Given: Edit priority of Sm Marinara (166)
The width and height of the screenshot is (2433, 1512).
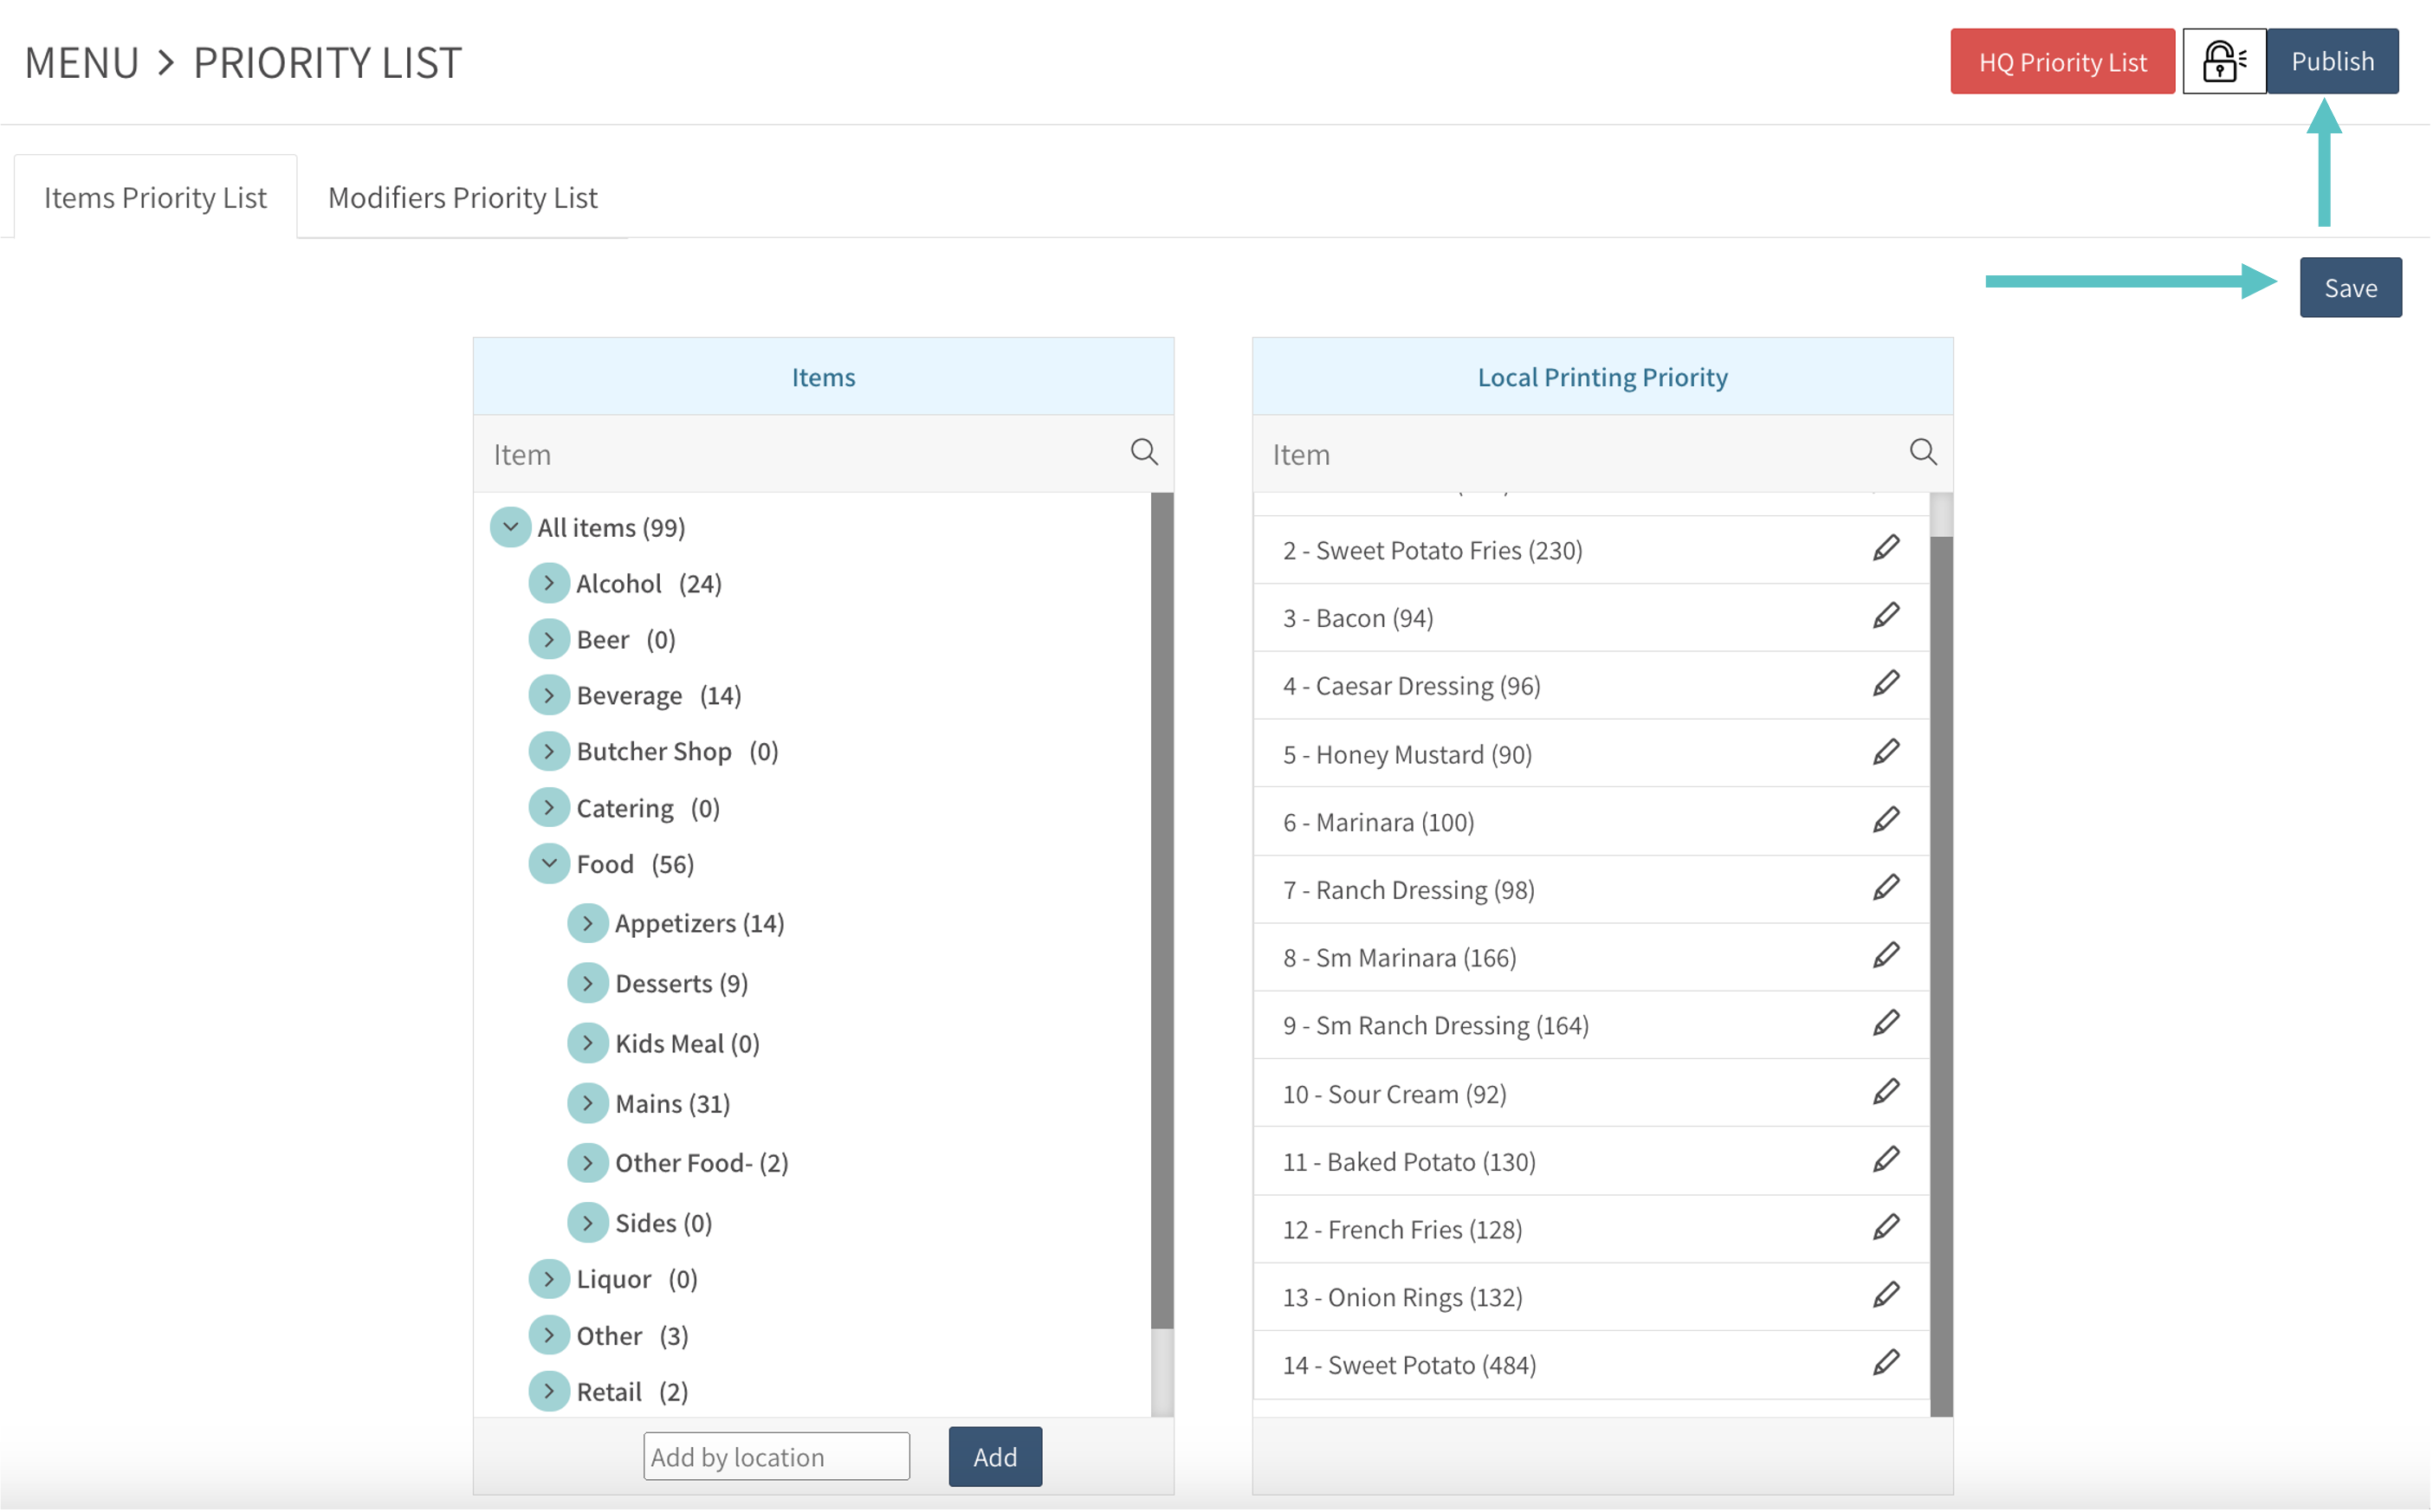Looking at the screenshot, I should 1887,957.
